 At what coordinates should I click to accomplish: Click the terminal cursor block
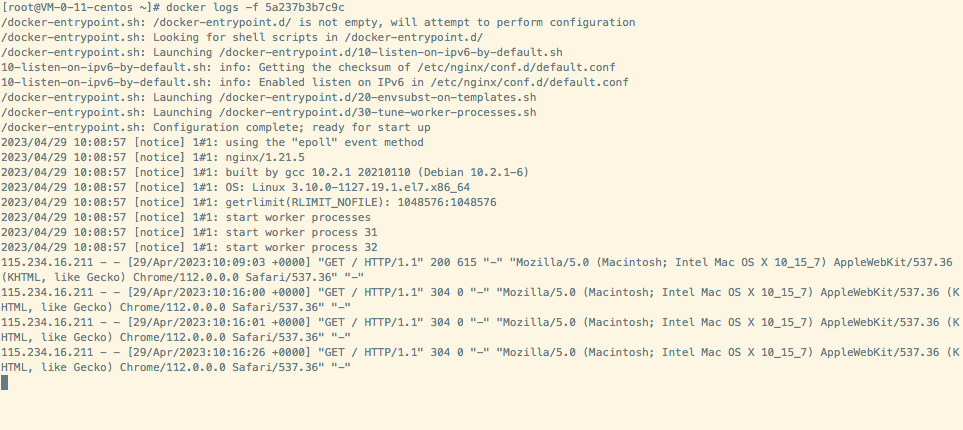click(x=4, y=383)
